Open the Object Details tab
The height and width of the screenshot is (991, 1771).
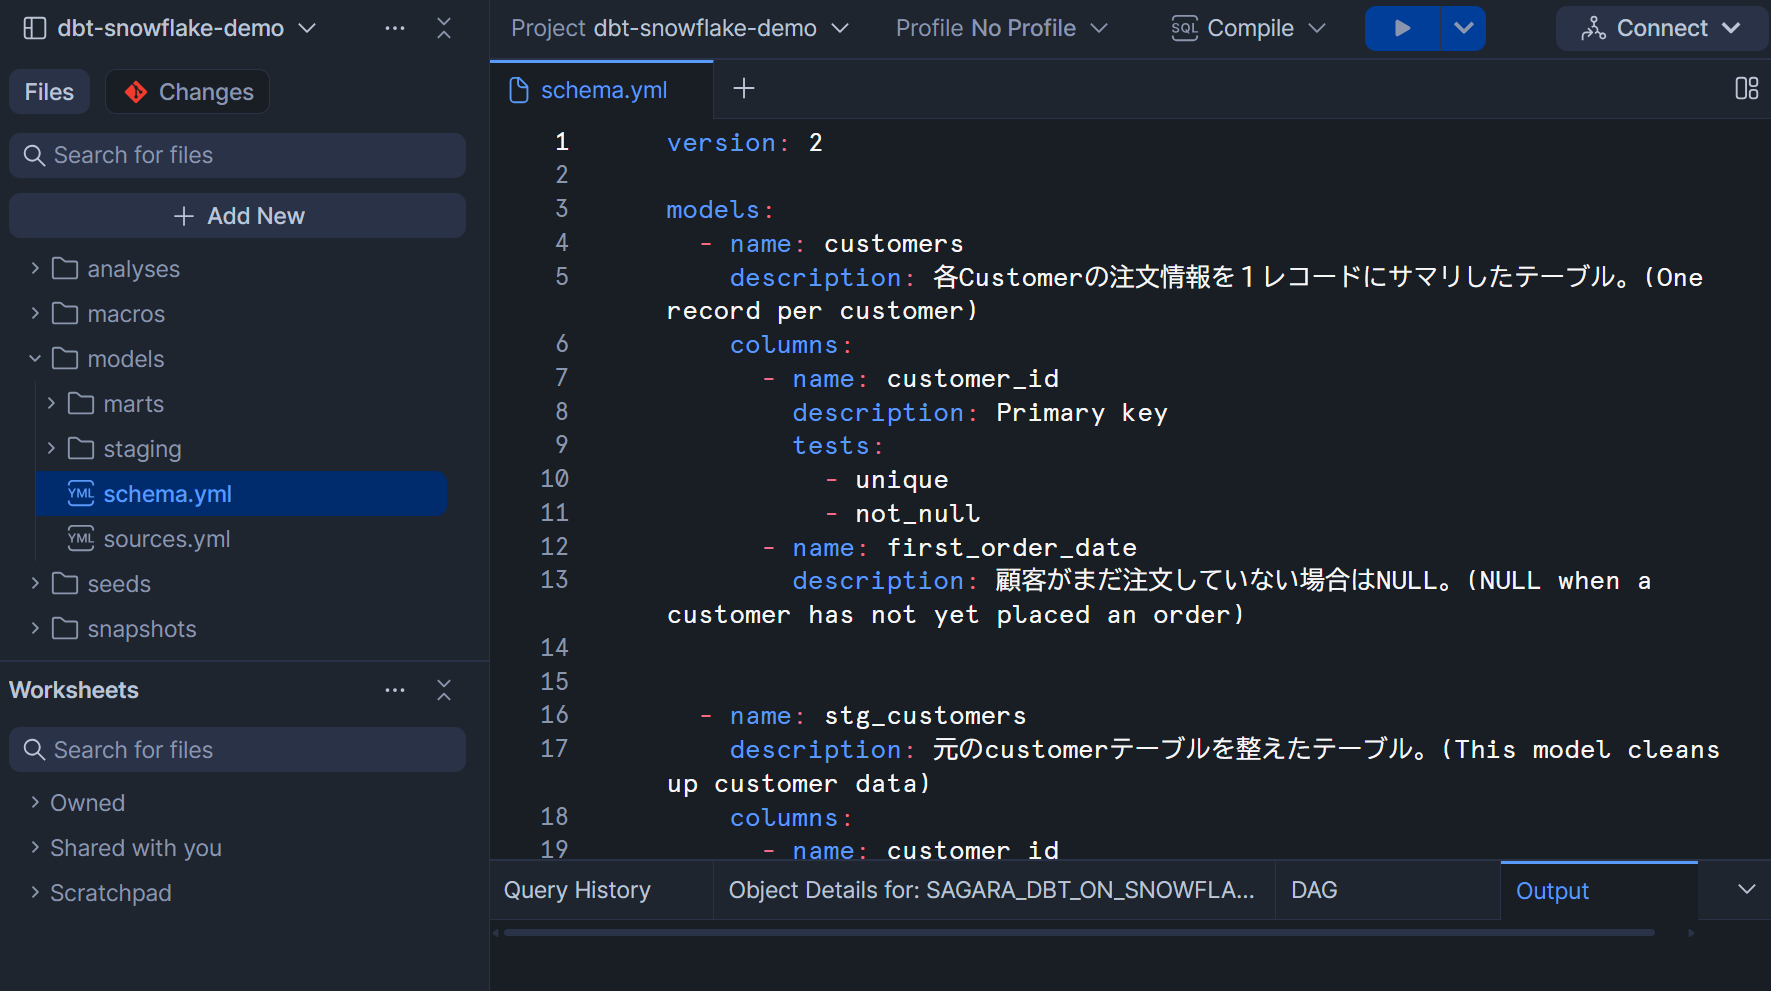click(x=992, y=890)
